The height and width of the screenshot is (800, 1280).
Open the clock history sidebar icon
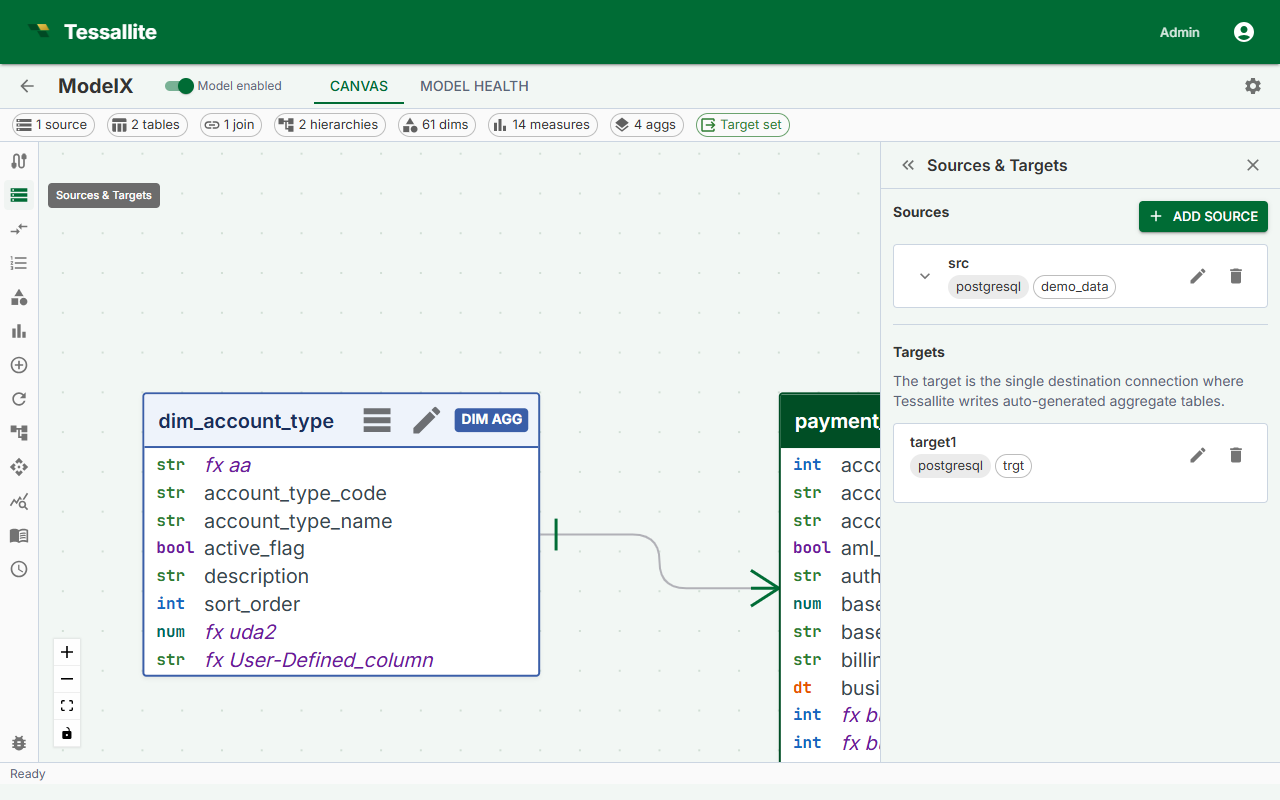[x=18, y=569]
